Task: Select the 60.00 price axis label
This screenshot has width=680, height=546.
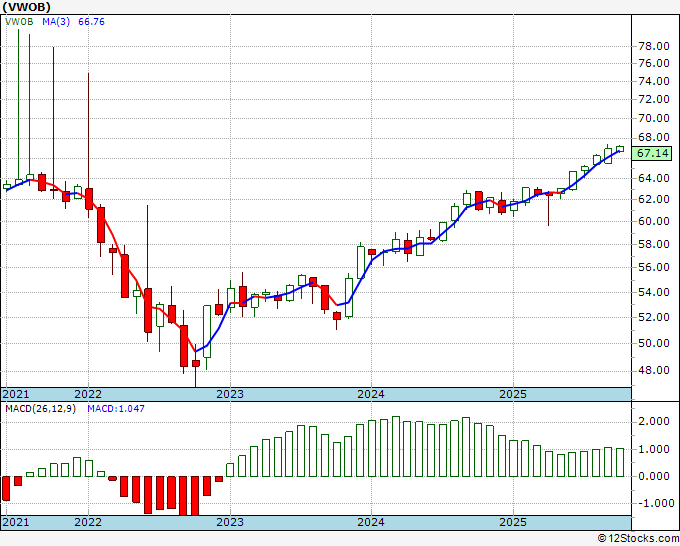Action: point(654,221)
